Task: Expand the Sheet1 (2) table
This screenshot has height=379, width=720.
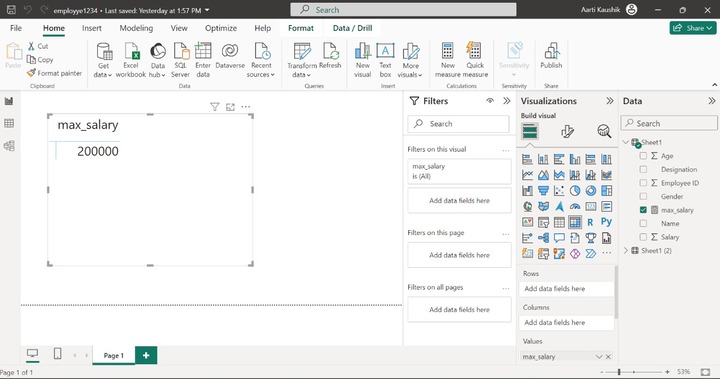Action: point(626,250)
